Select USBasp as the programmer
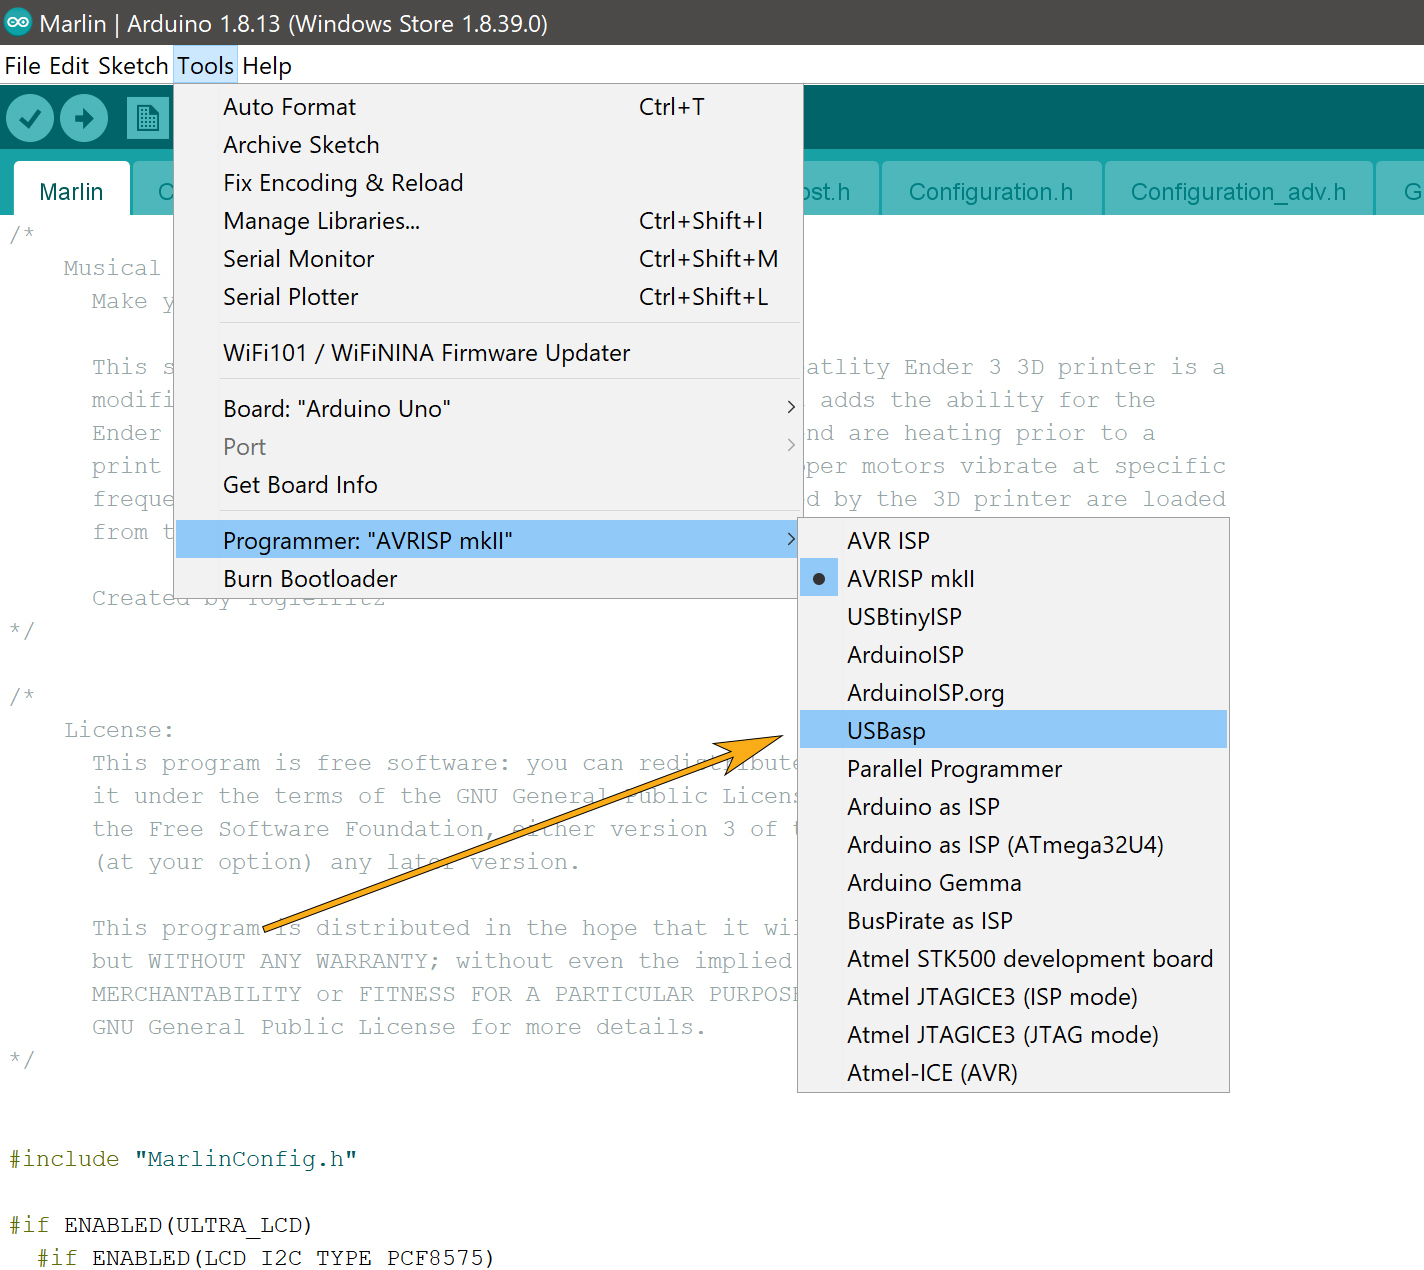 (x=886, y=730)
